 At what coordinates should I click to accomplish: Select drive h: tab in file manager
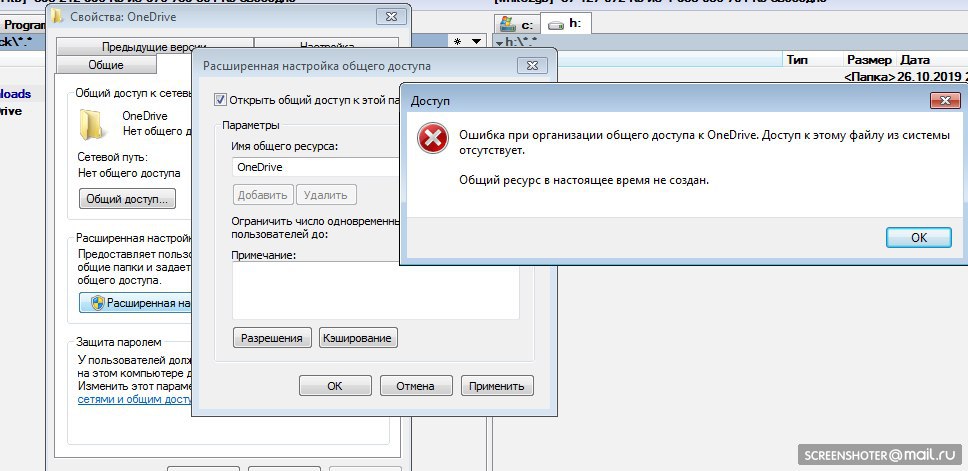[x=566, y=25]
